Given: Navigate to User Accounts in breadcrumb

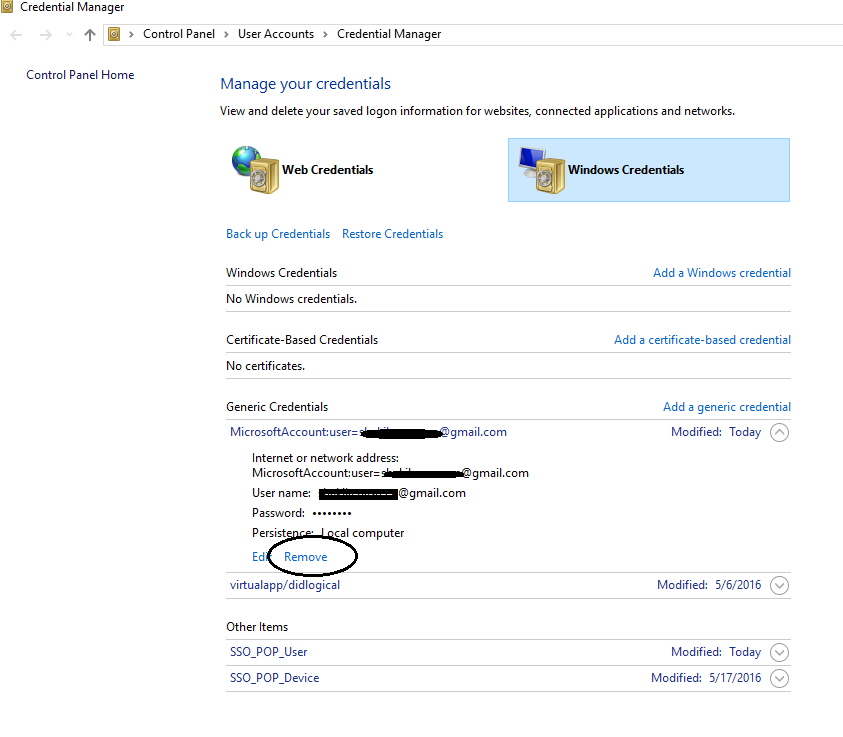Looking at the screenshot, I should (x=276, y=33).
